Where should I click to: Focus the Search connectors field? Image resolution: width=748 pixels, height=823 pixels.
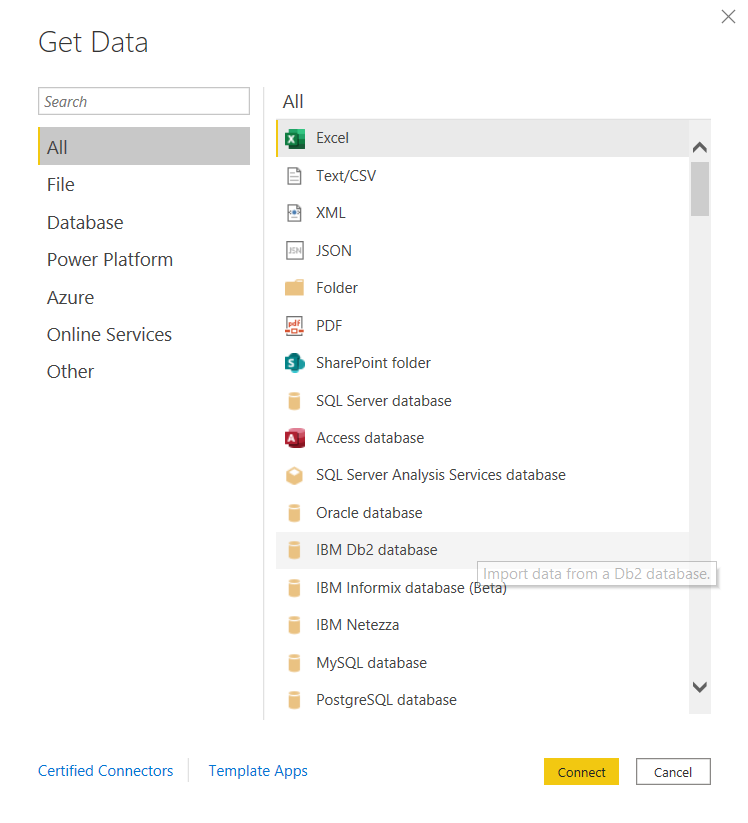(144, 101)
